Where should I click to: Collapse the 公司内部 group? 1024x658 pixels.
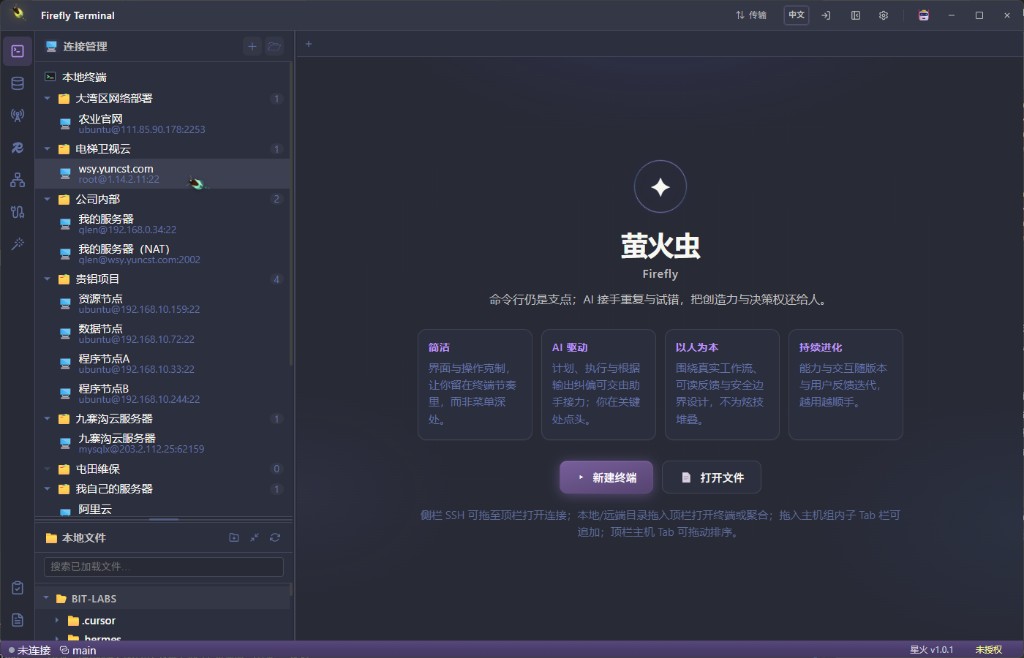point(47,199)
